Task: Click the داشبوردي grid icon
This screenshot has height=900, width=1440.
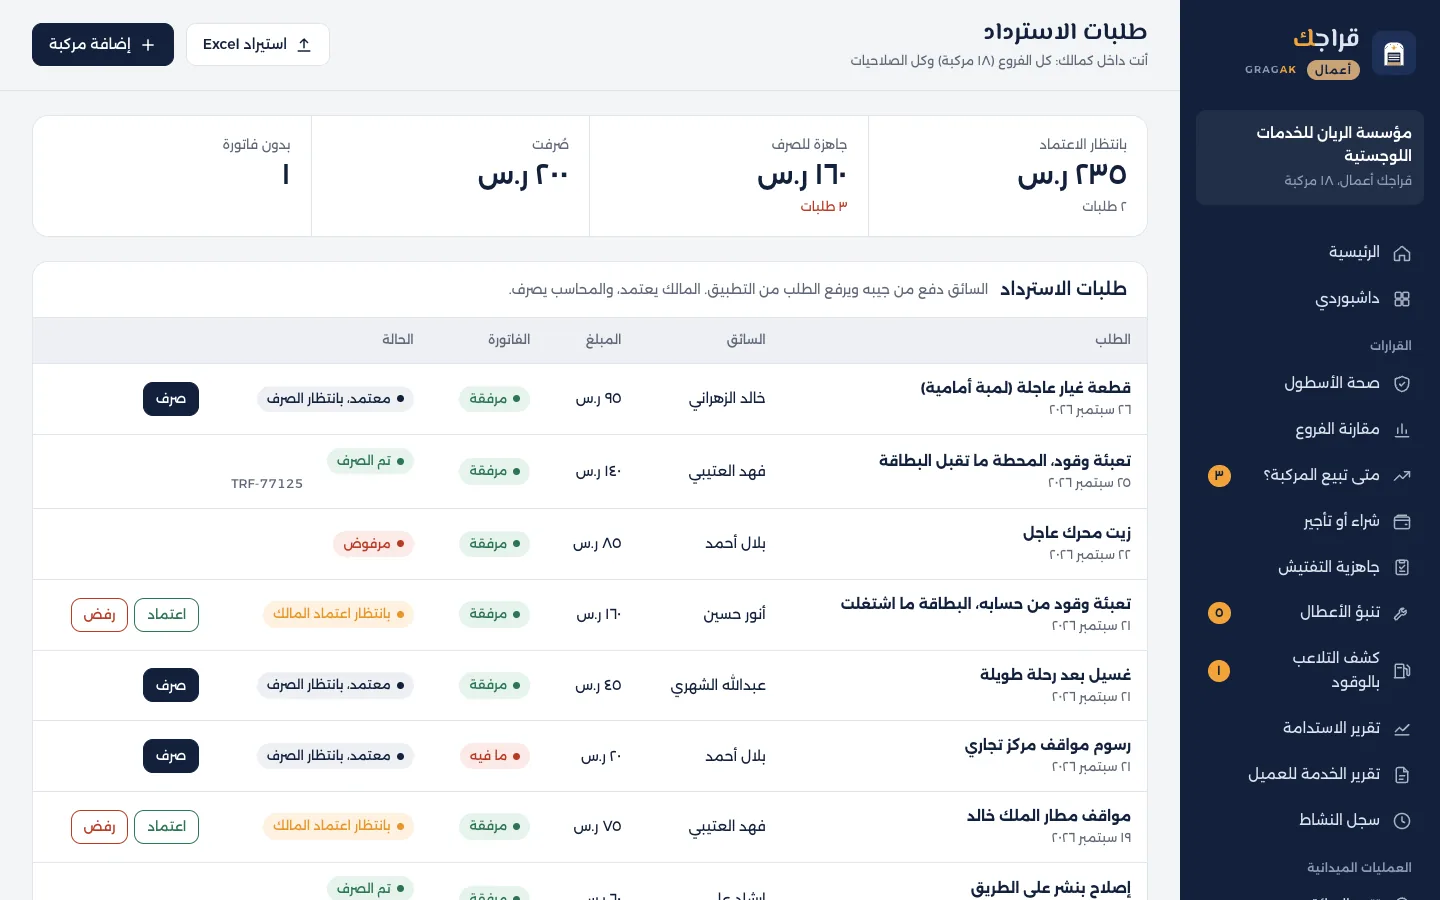Action: [x=1402, y=299]
